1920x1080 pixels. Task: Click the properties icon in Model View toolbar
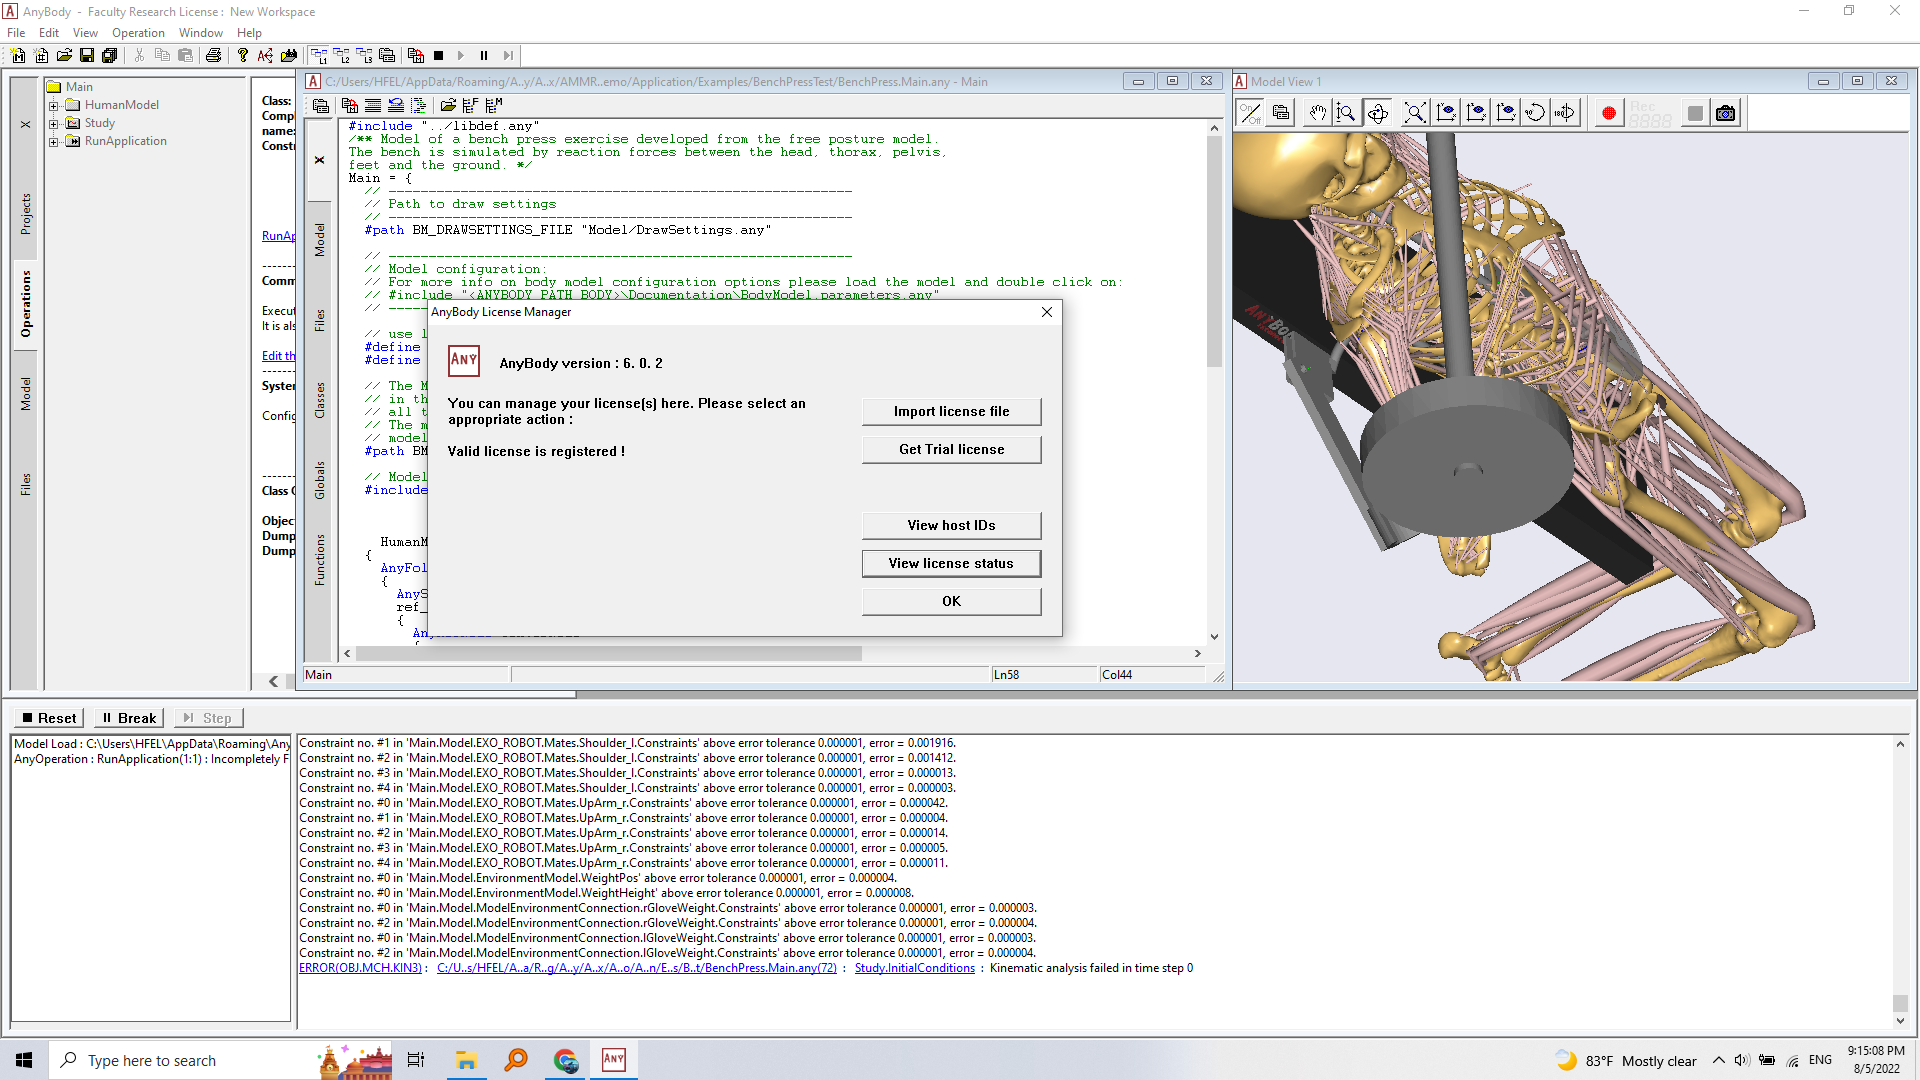[x=1281, y=113]
